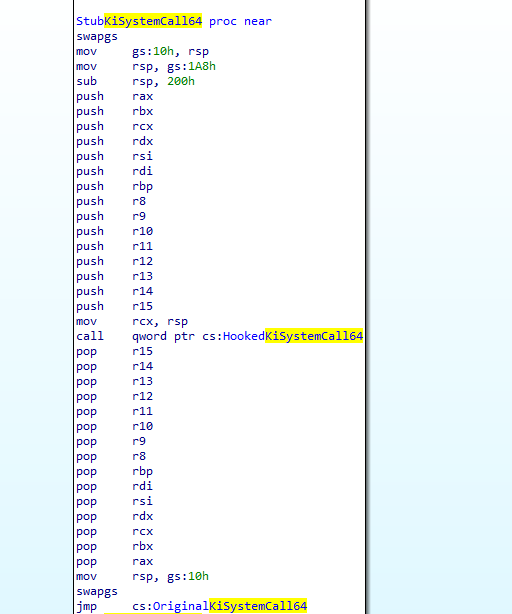Select the final swapgs instruction
Screen dimensions: 512x614
point(97,592)
